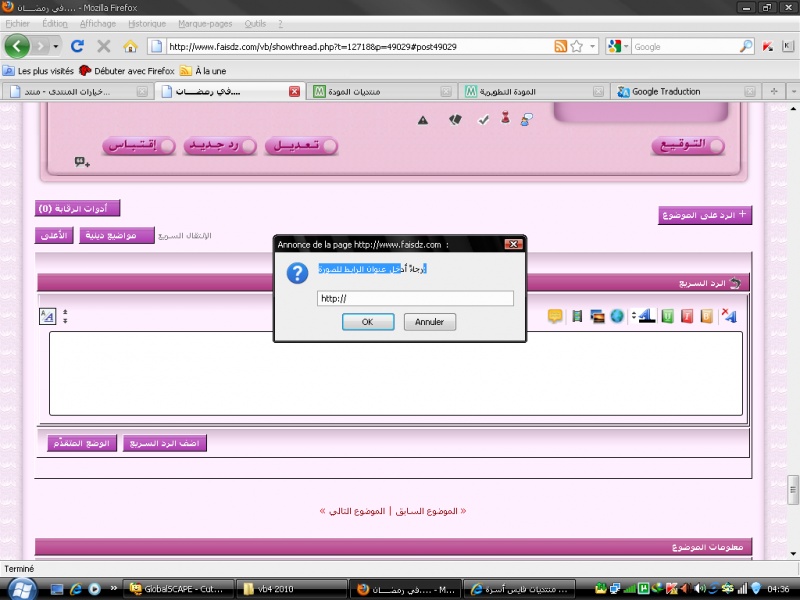Open the search engine selector dropdown
The width and height of the screenshot is (800, 600).
[x=618, y=46]
